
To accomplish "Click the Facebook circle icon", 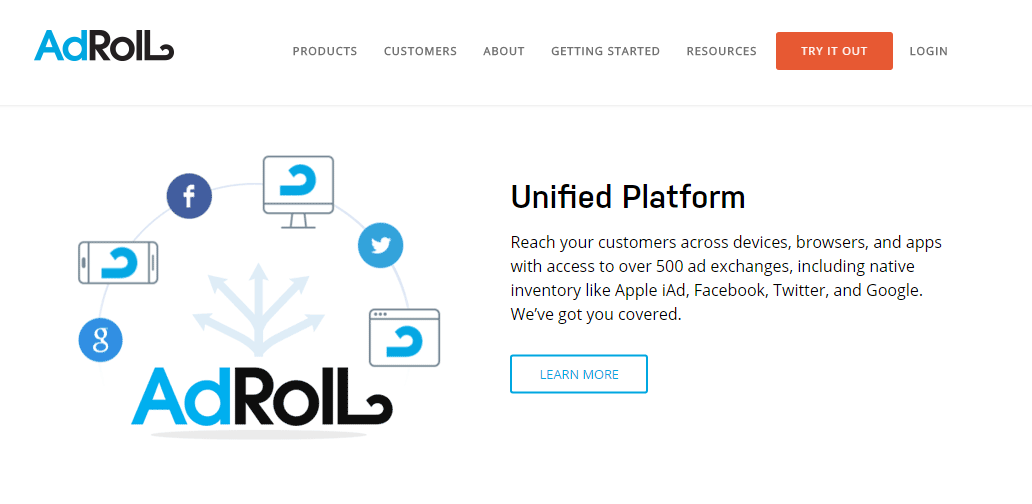I will (x=189, y=196).
